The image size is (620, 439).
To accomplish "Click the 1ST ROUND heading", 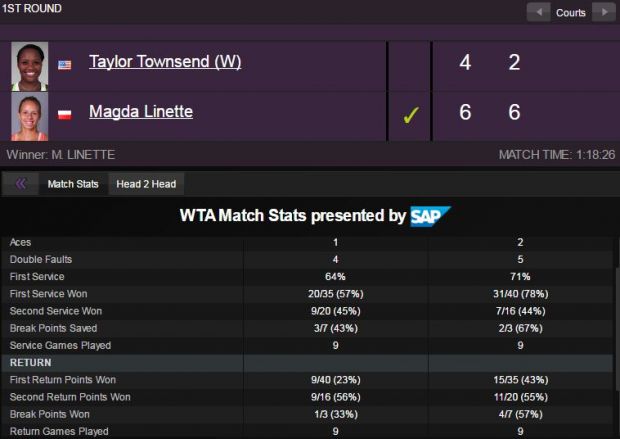I will point(32,8).
